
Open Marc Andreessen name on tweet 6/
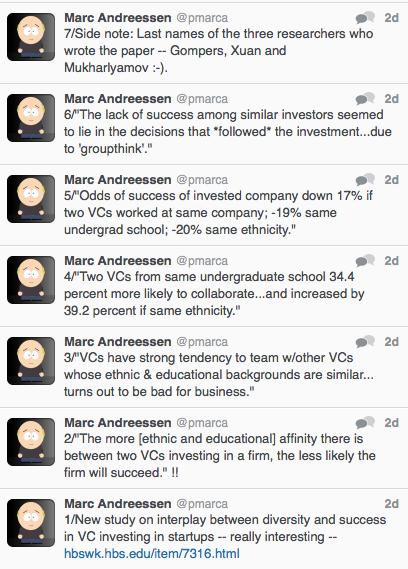click(x=118, y=99)
